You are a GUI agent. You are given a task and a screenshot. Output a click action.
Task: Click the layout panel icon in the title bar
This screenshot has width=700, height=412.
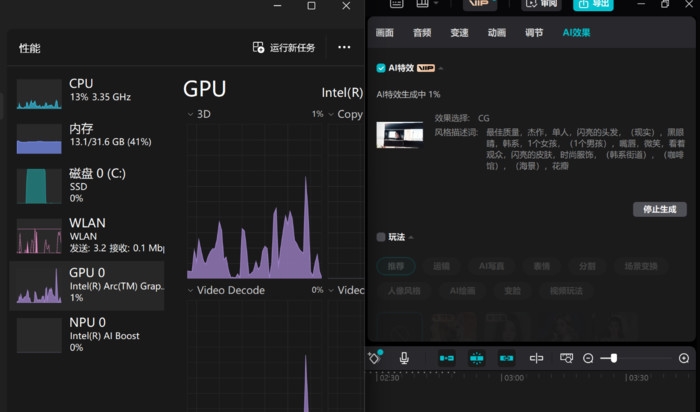point(422,4)
